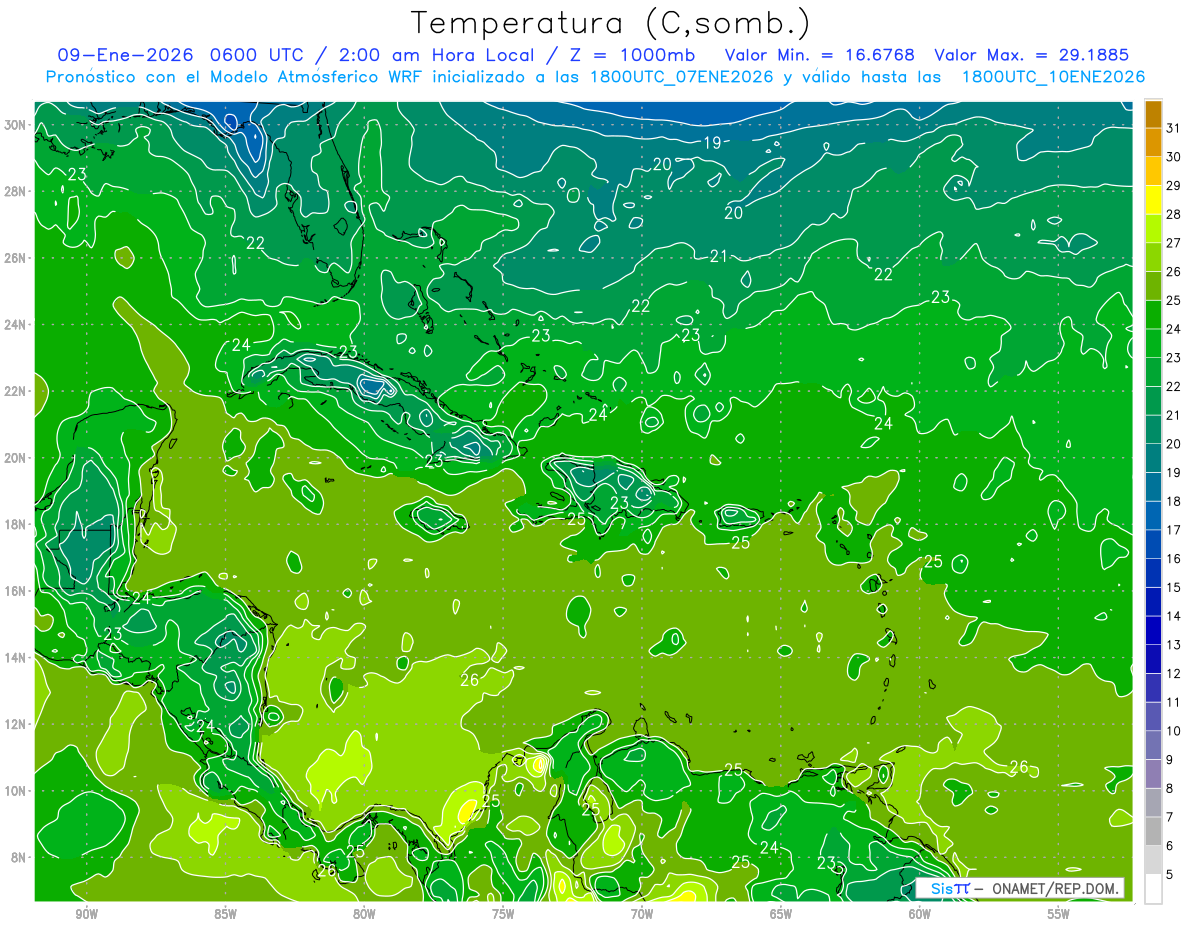1200x927 pixels.
Task: Click the "1800UTC_10ENE2026" valid-until time
Action: coord(1053,77)
